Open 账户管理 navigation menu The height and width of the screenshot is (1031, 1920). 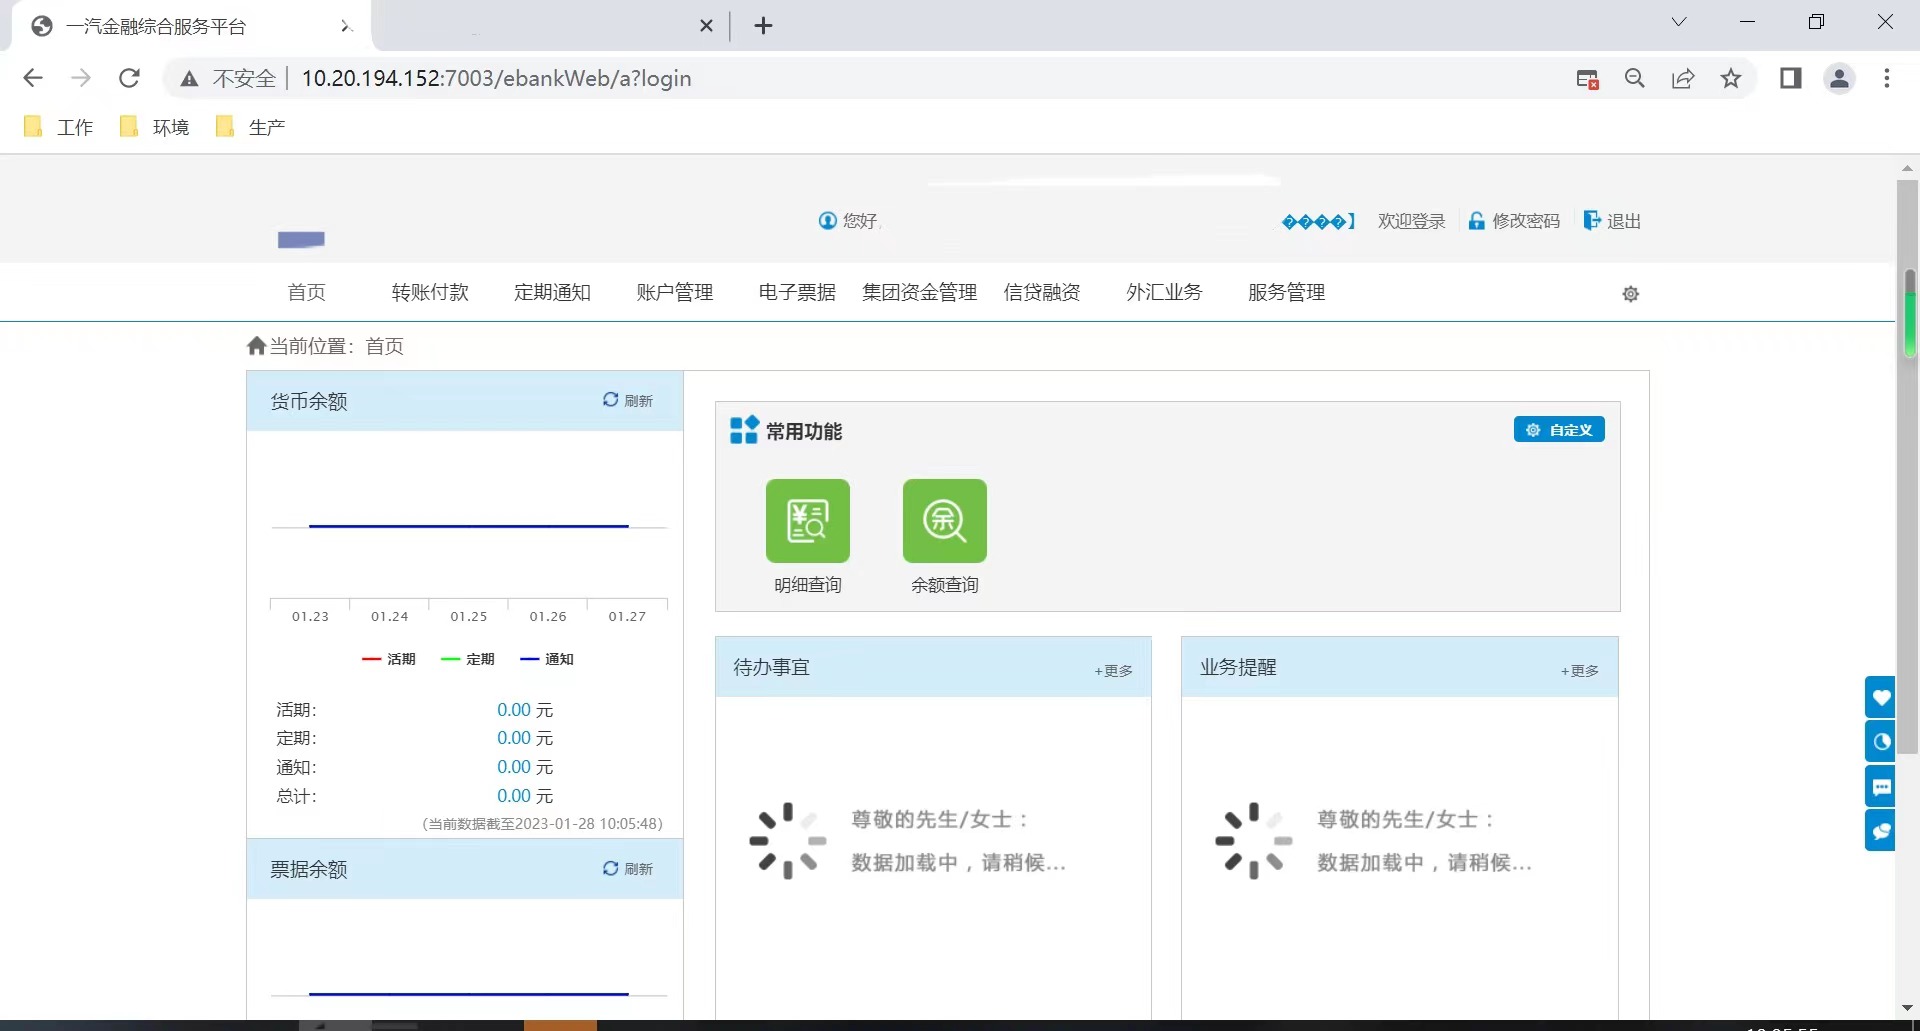pos(675,292)
